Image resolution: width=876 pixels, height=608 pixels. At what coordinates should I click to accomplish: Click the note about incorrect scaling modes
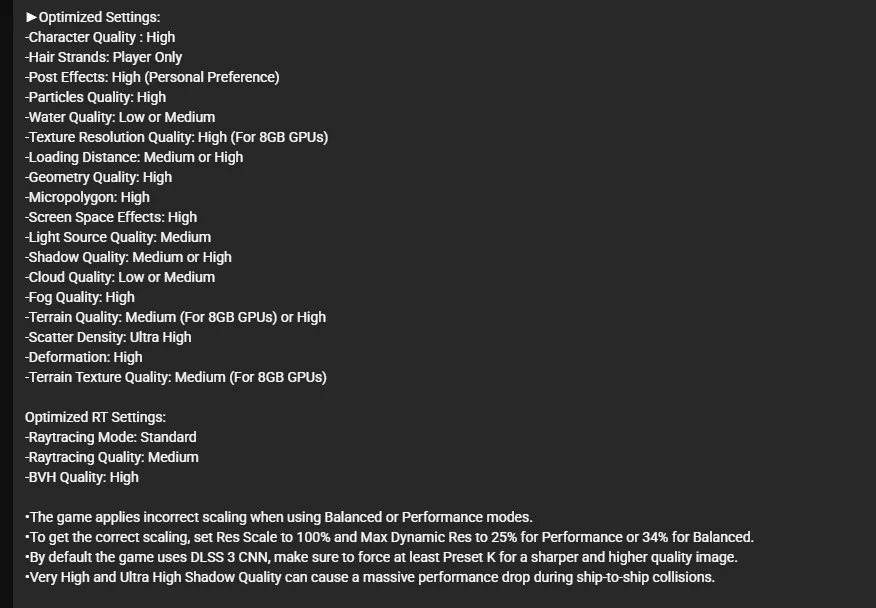point(279,517)
